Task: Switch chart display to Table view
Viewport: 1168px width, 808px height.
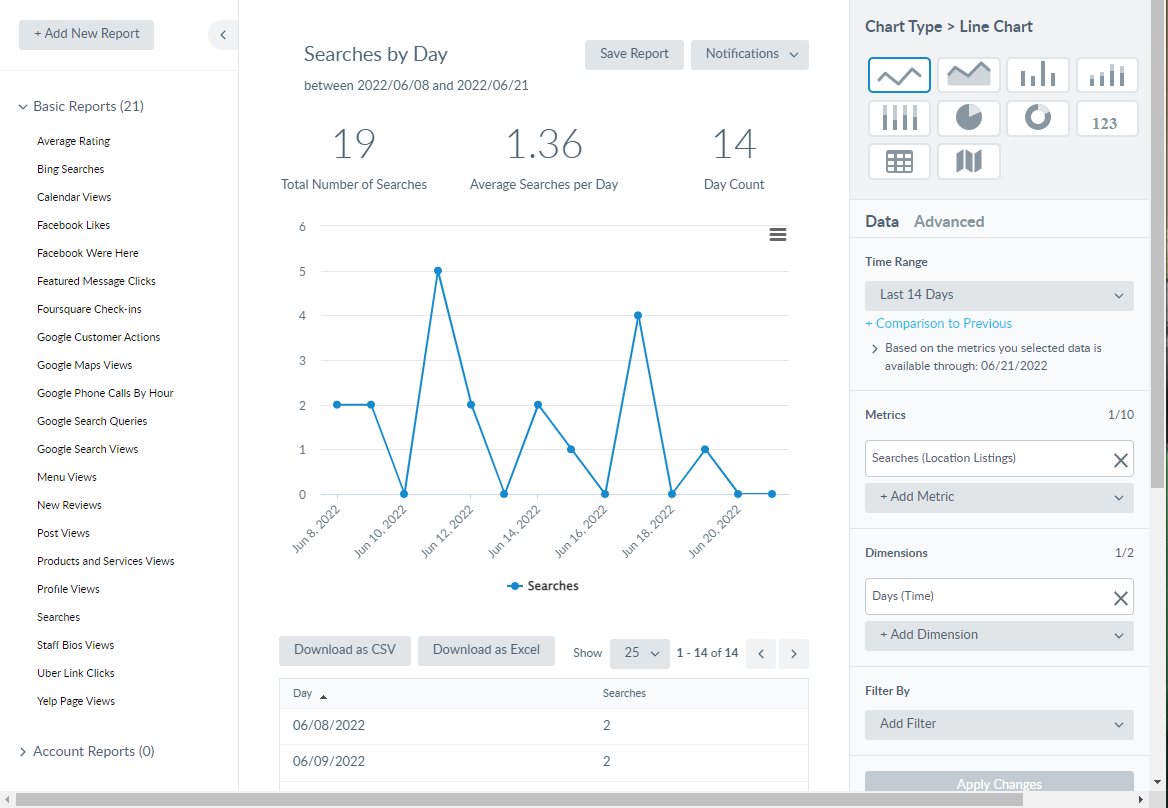Action: [899, 161]
